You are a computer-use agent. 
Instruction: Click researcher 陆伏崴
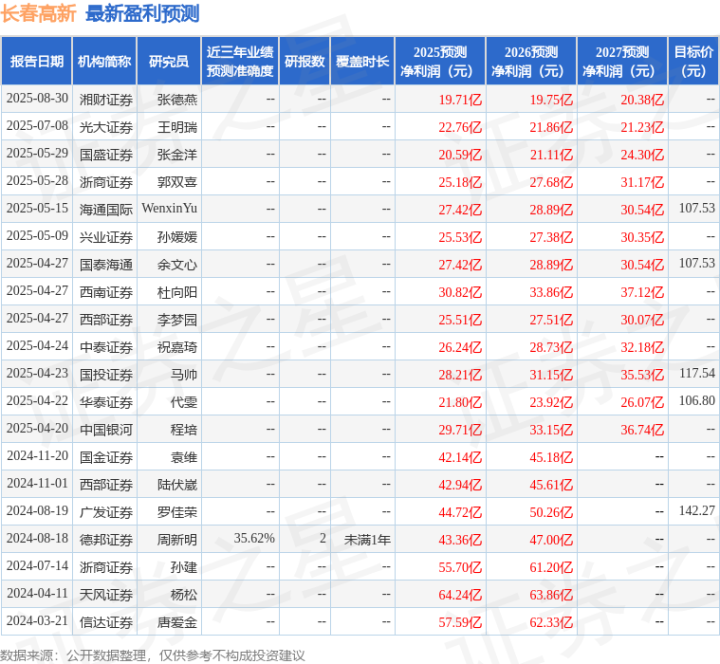pyautogui.click(x=177, y=485)
